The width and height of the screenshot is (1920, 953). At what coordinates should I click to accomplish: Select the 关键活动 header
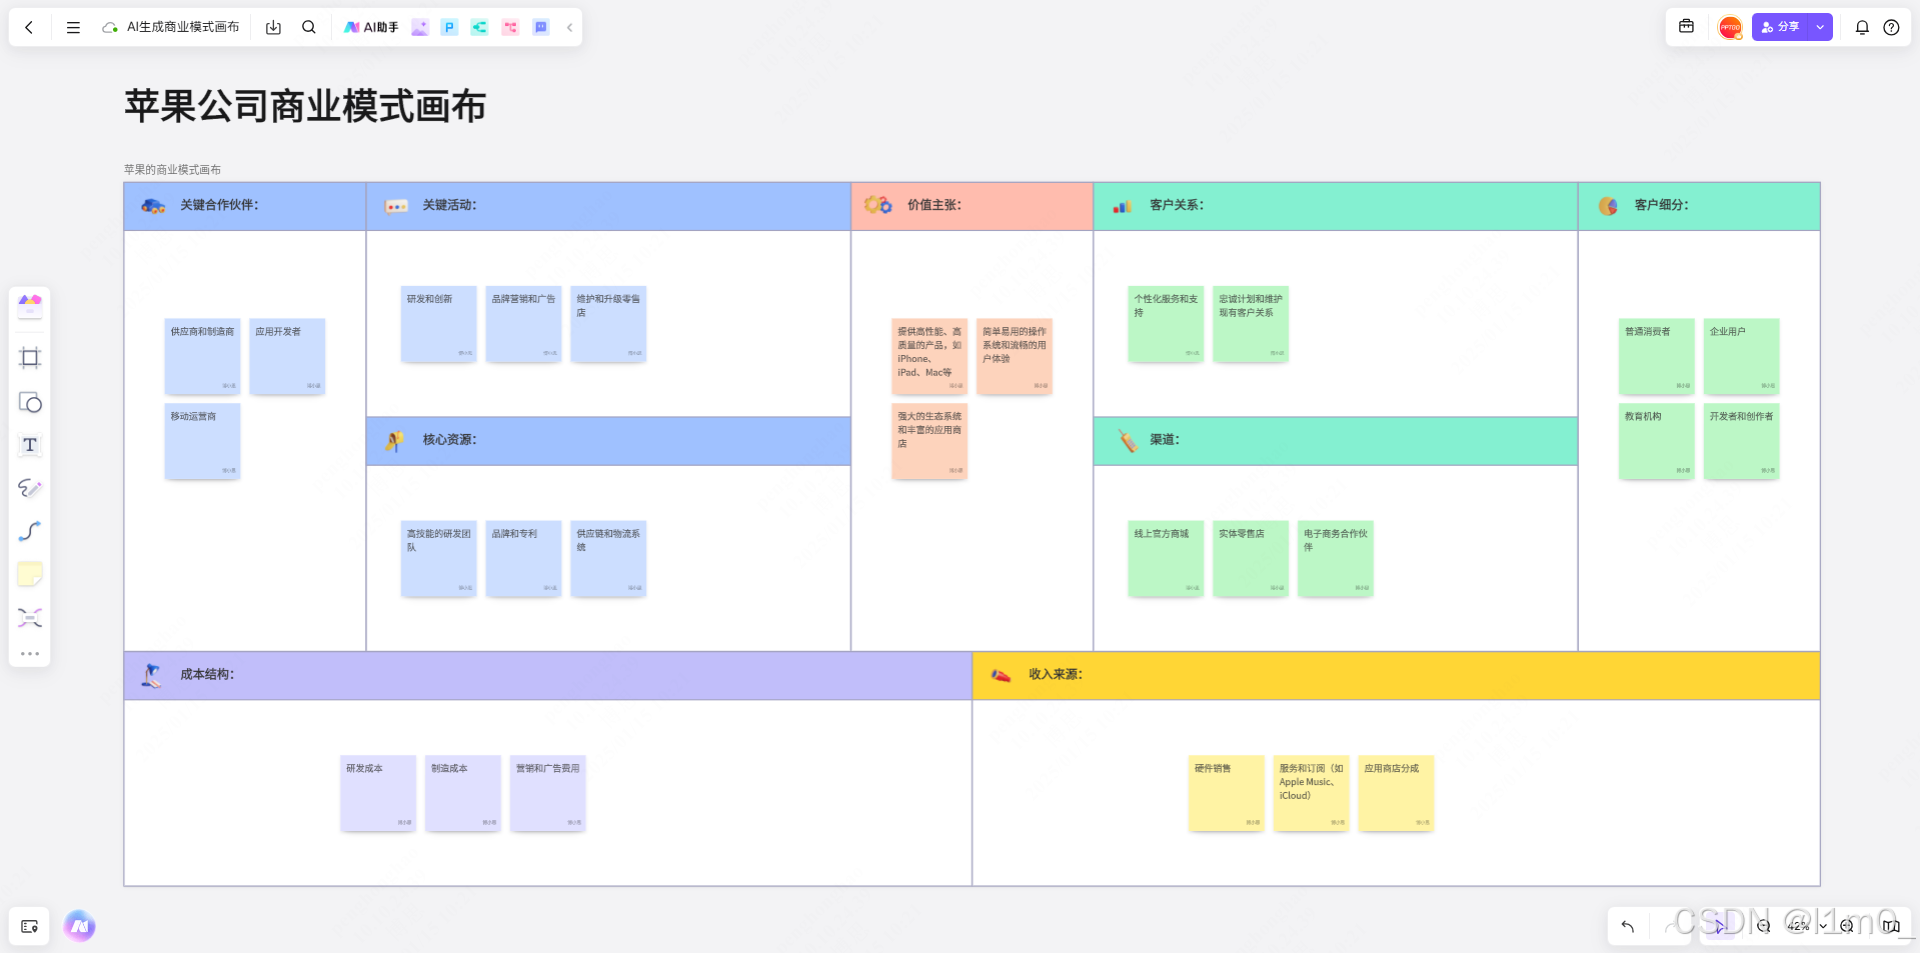608,206
